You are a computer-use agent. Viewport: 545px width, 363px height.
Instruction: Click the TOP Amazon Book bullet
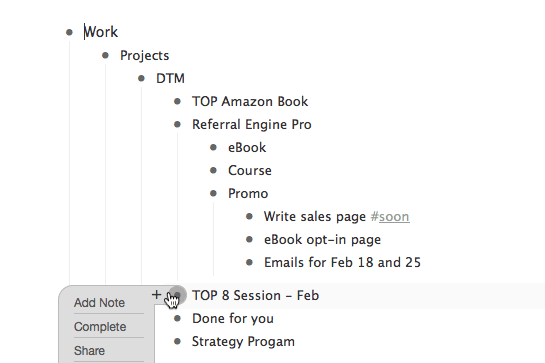pyautogui.click(x=177, y=101)
